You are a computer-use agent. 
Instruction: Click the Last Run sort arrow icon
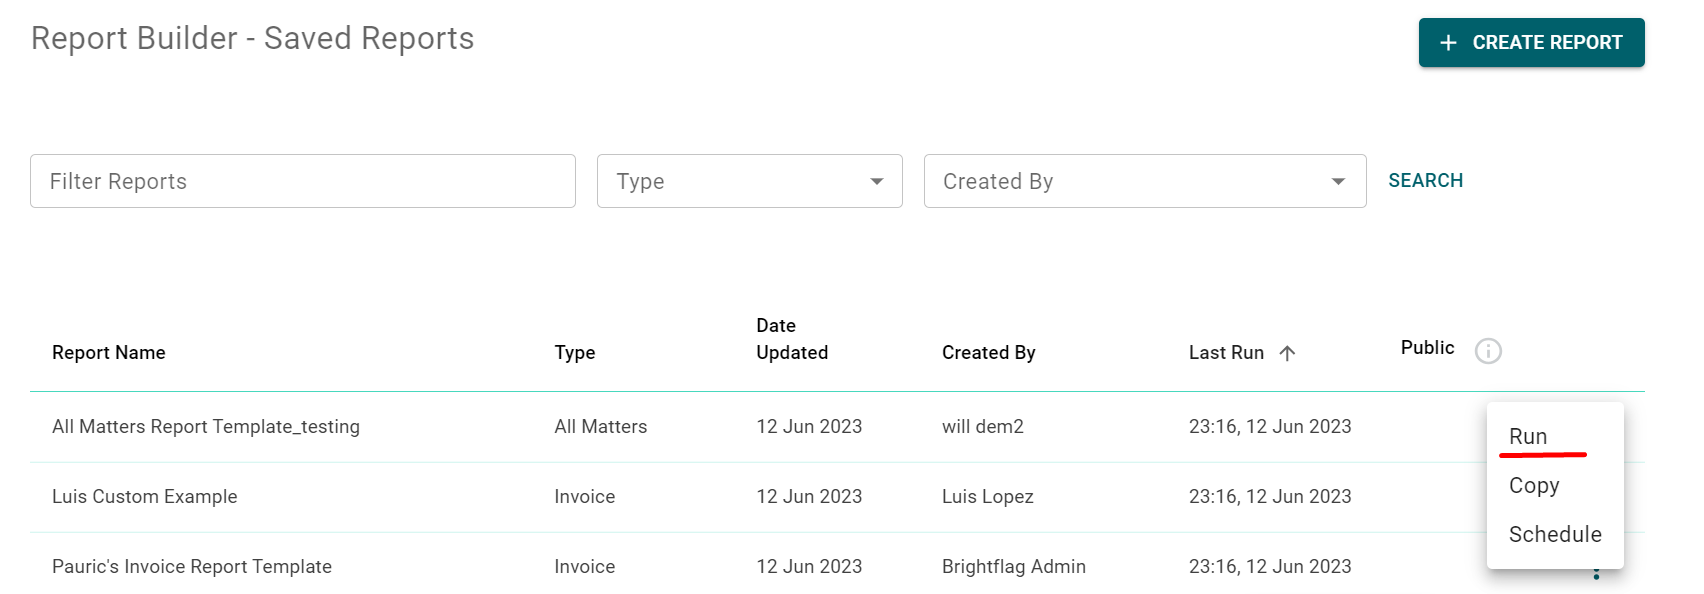click(1287, 353)
